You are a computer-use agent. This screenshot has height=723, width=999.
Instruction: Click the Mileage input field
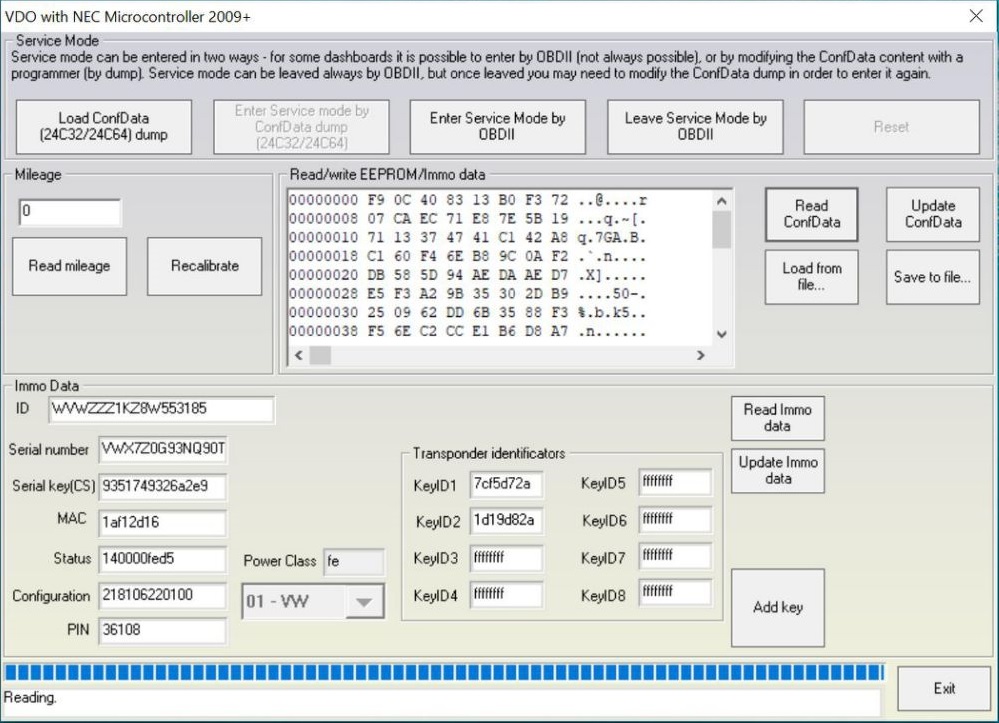click(69, 212)
